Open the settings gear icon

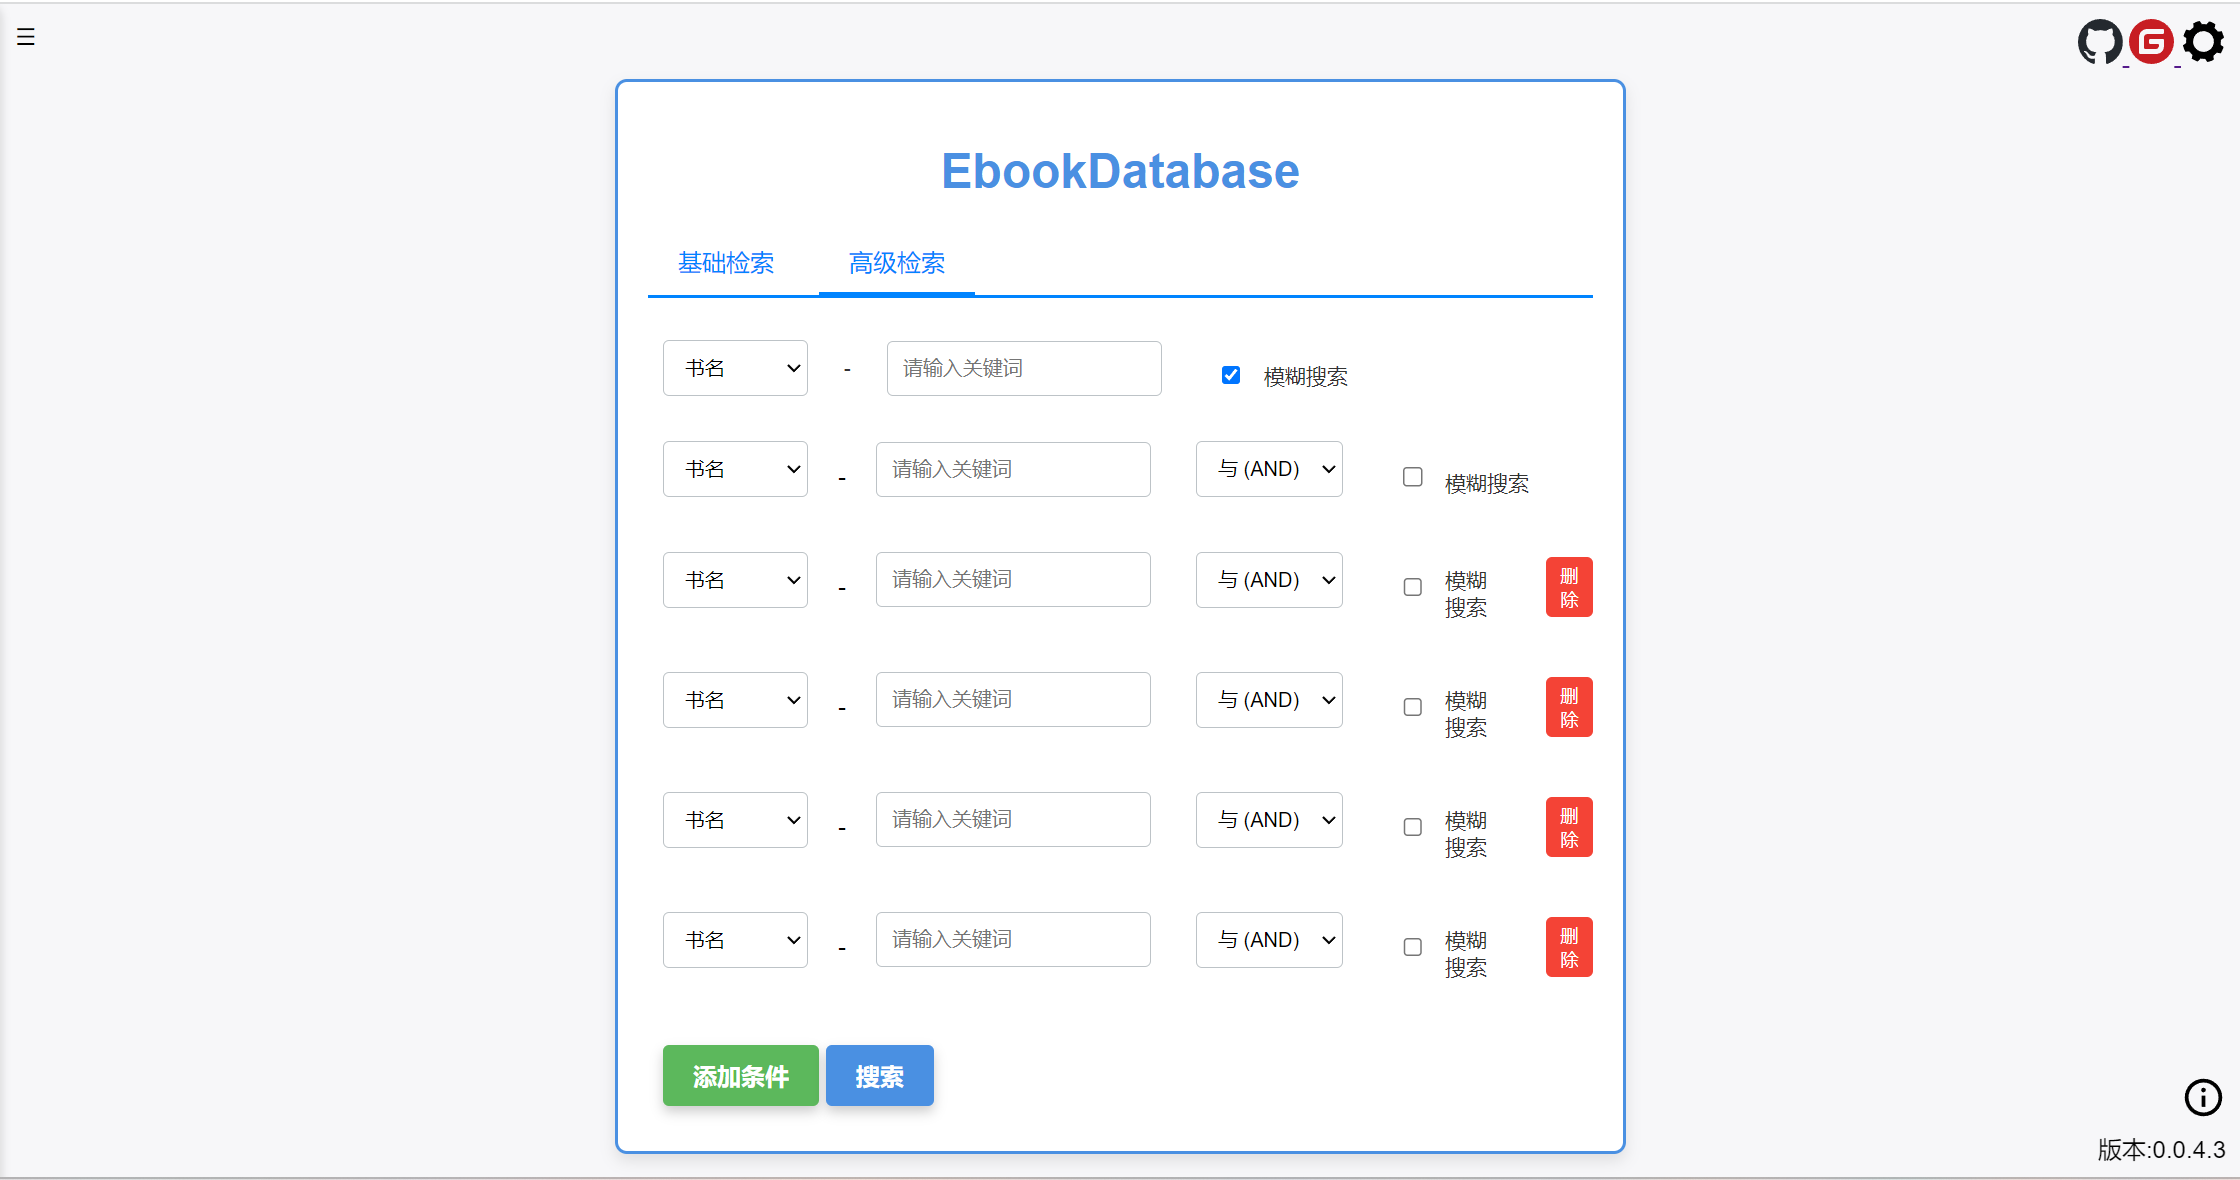[x=2203, y=42]
